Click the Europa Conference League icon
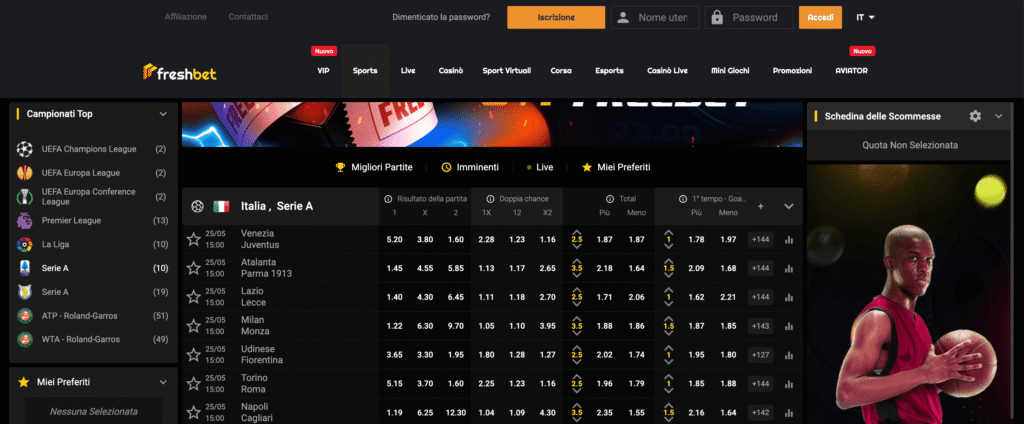This screenshot has height=424, width=1024. point(25,197)
